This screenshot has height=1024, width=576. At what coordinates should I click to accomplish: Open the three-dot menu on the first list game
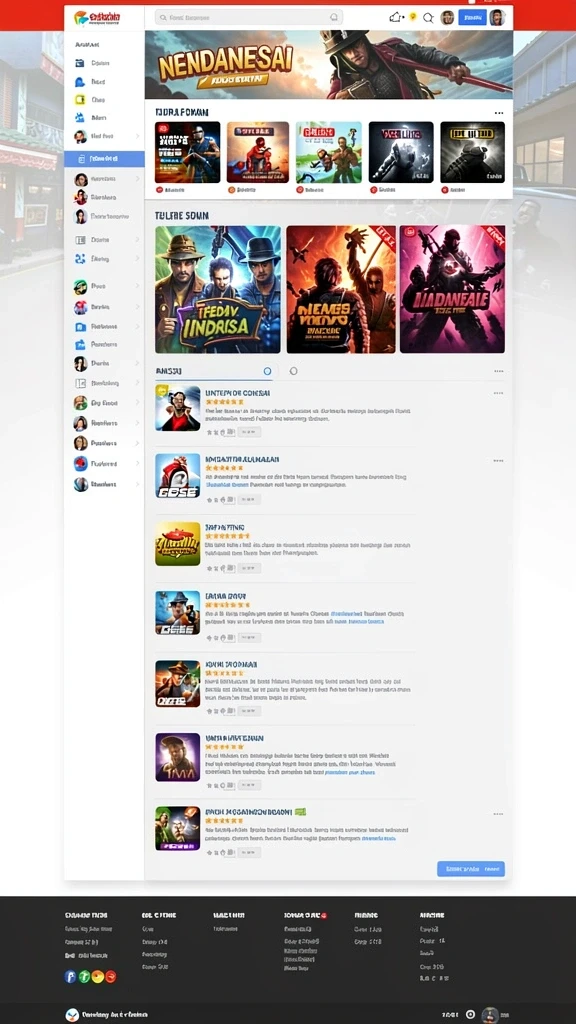pyautogui.click(x=498, y=393)
